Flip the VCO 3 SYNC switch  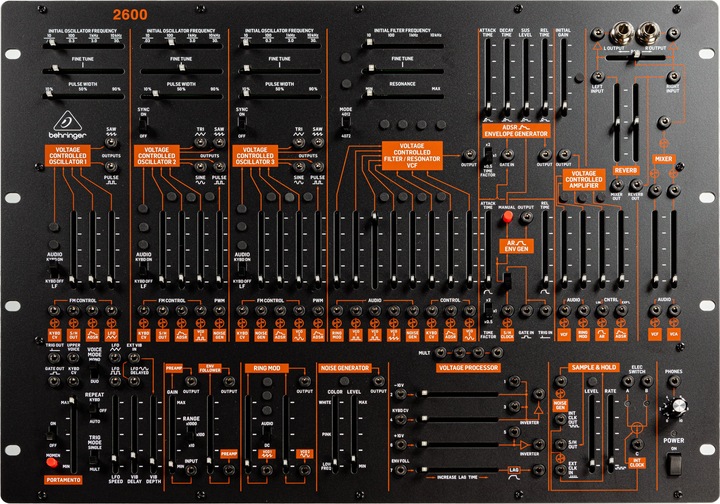(x=242, y=122)
